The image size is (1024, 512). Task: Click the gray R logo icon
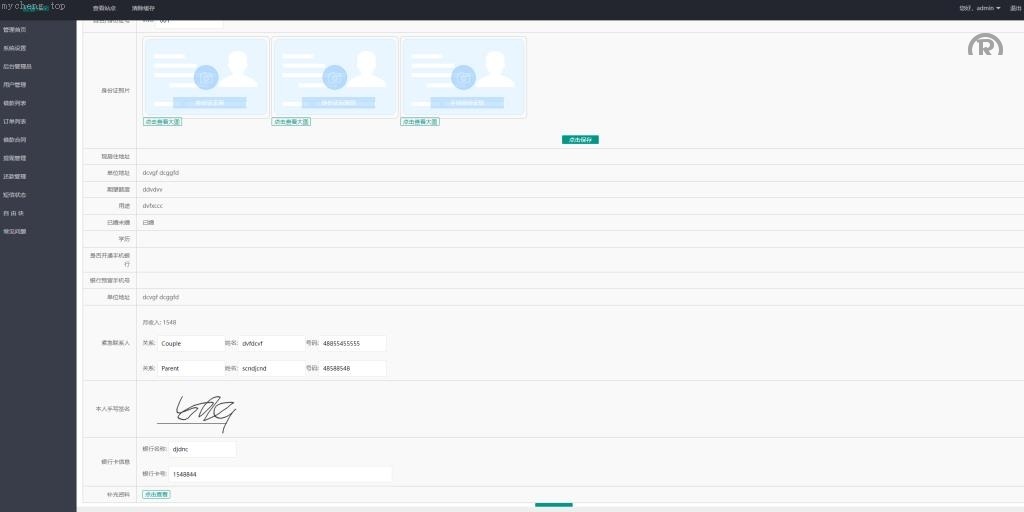985,44
